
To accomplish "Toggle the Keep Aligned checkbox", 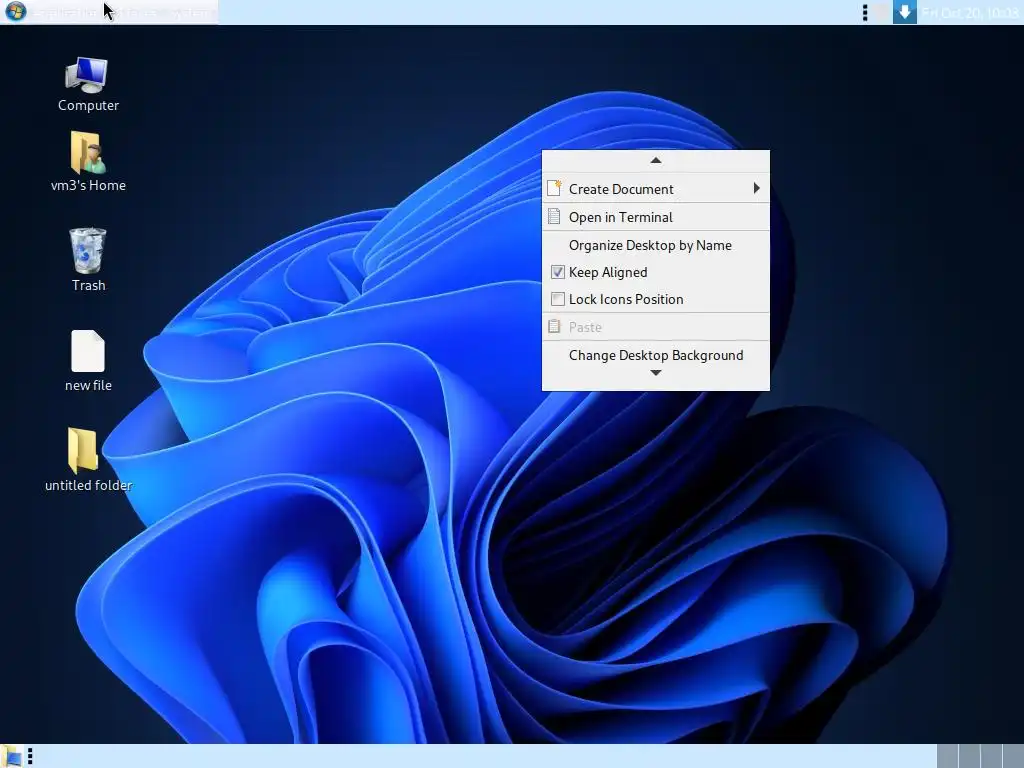I will pyautogui.click(x=558, y=272).
